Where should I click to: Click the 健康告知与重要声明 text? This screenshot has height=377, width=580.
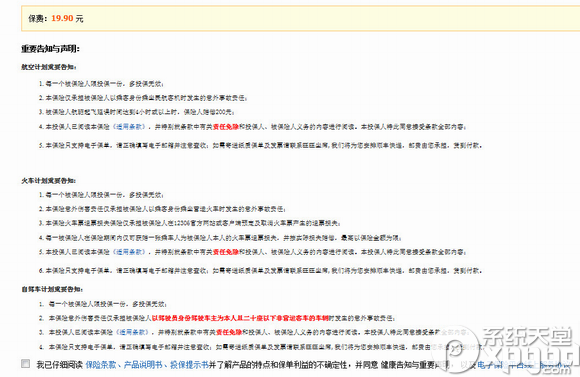point(414,365)
